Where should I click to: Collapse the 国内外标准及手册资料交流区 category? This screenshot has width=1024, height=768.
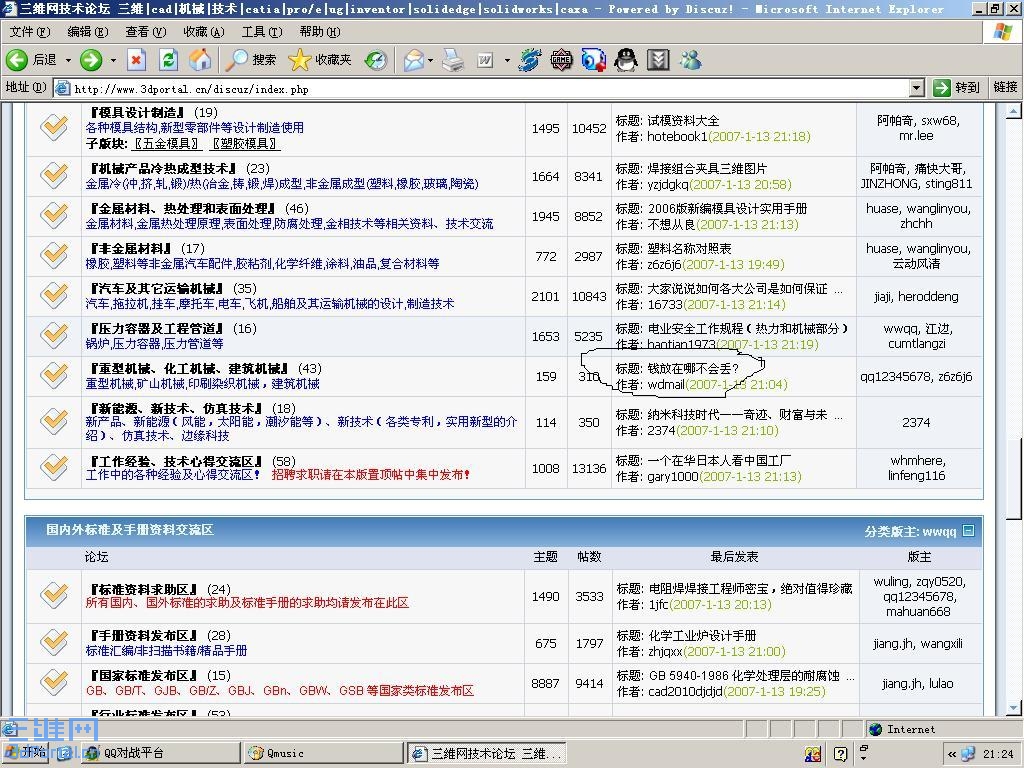click(968, 530)
